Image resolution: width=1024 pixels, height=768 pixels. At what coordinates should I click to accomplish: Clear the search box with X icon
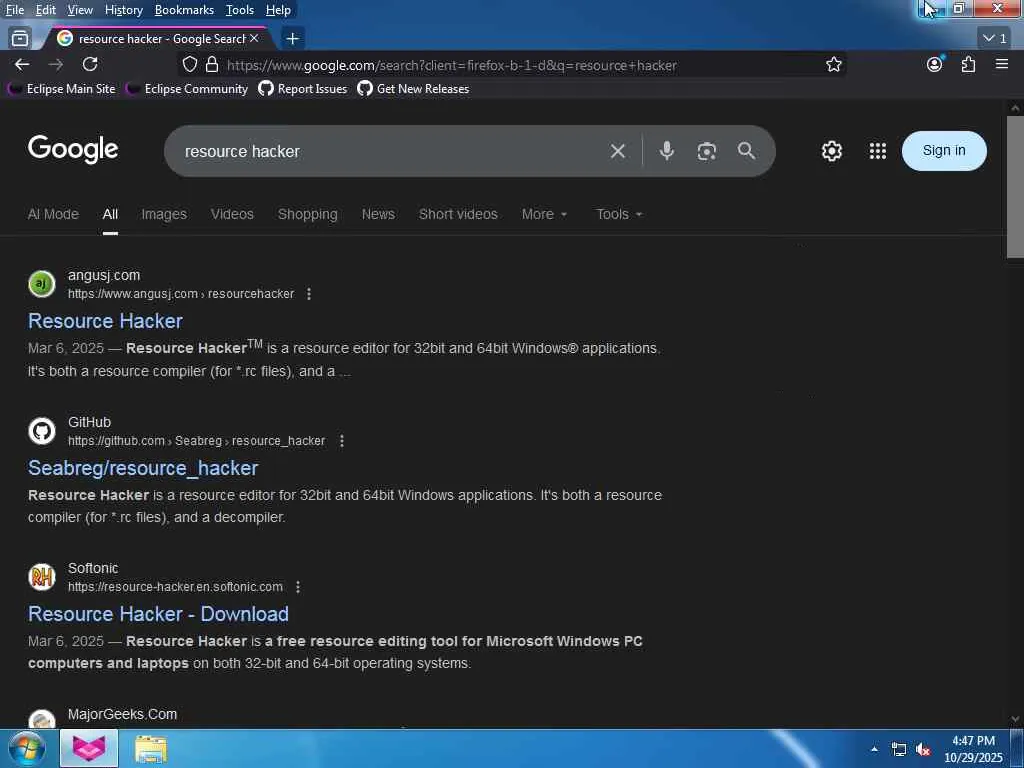(x=618, y=152)
